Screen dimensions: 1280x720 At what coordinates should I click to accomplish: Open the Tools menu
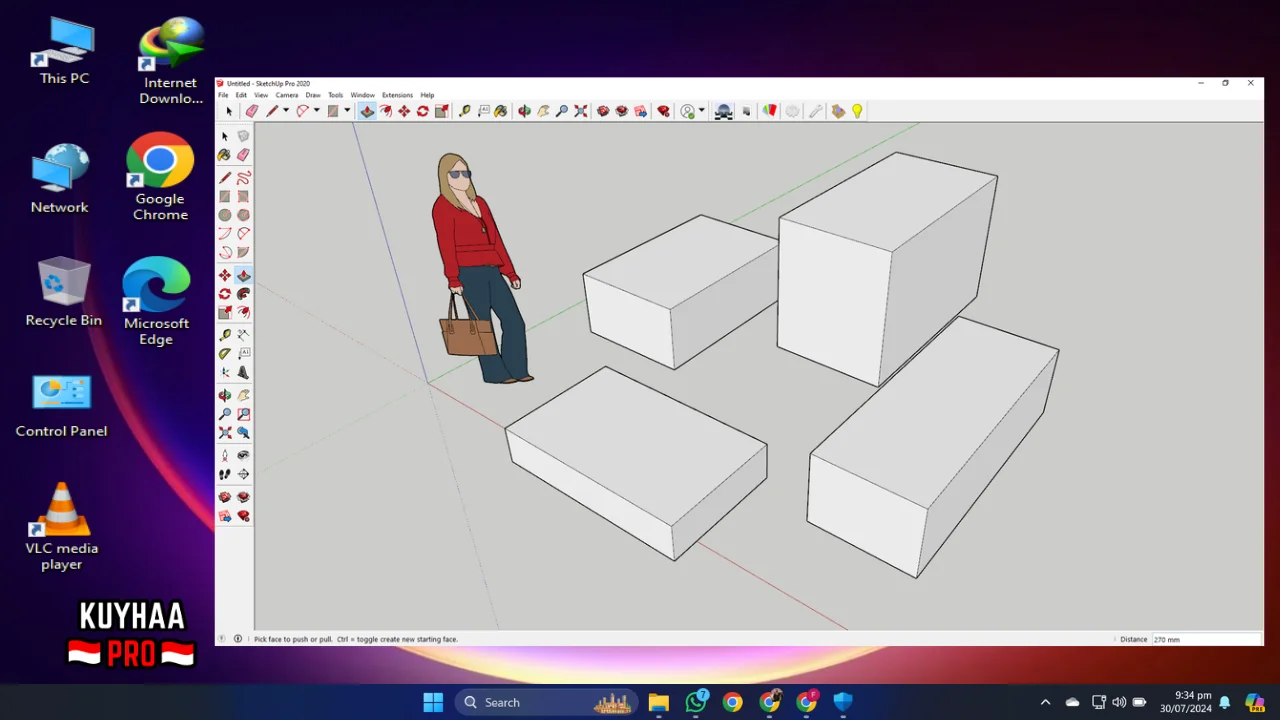point(335,95)
